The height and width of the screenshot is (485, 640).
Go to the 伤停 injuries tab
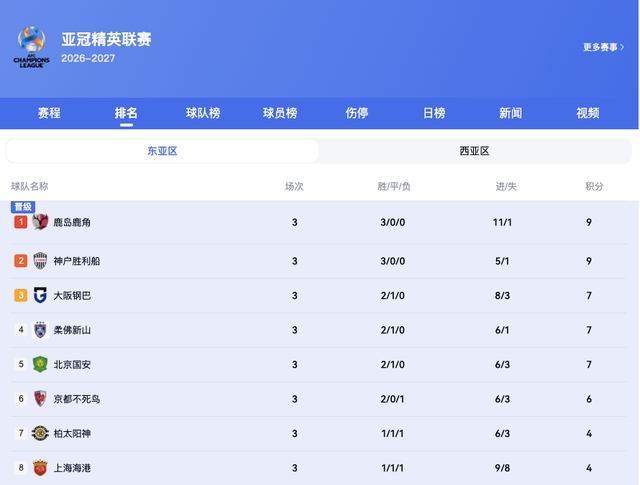pos(357,113)
